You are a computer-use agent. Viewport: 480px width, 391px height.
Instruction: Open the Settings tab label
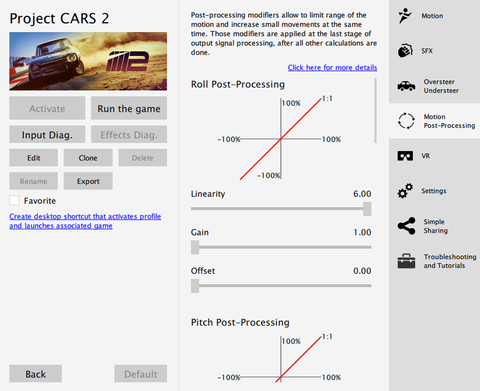tap(434, 191)
